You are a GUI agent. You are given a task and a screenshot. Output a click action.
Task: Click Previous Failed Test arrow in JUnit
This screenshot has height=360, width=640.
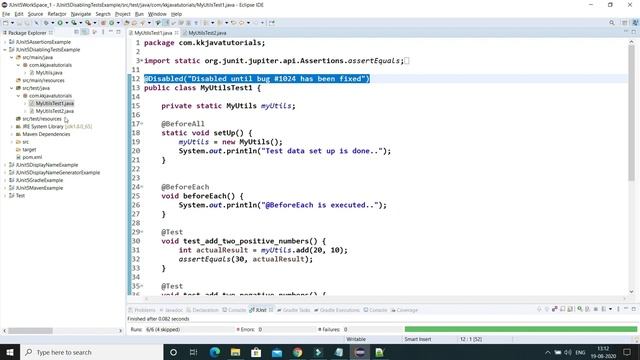pyautogui.click(x=547, y=309)
